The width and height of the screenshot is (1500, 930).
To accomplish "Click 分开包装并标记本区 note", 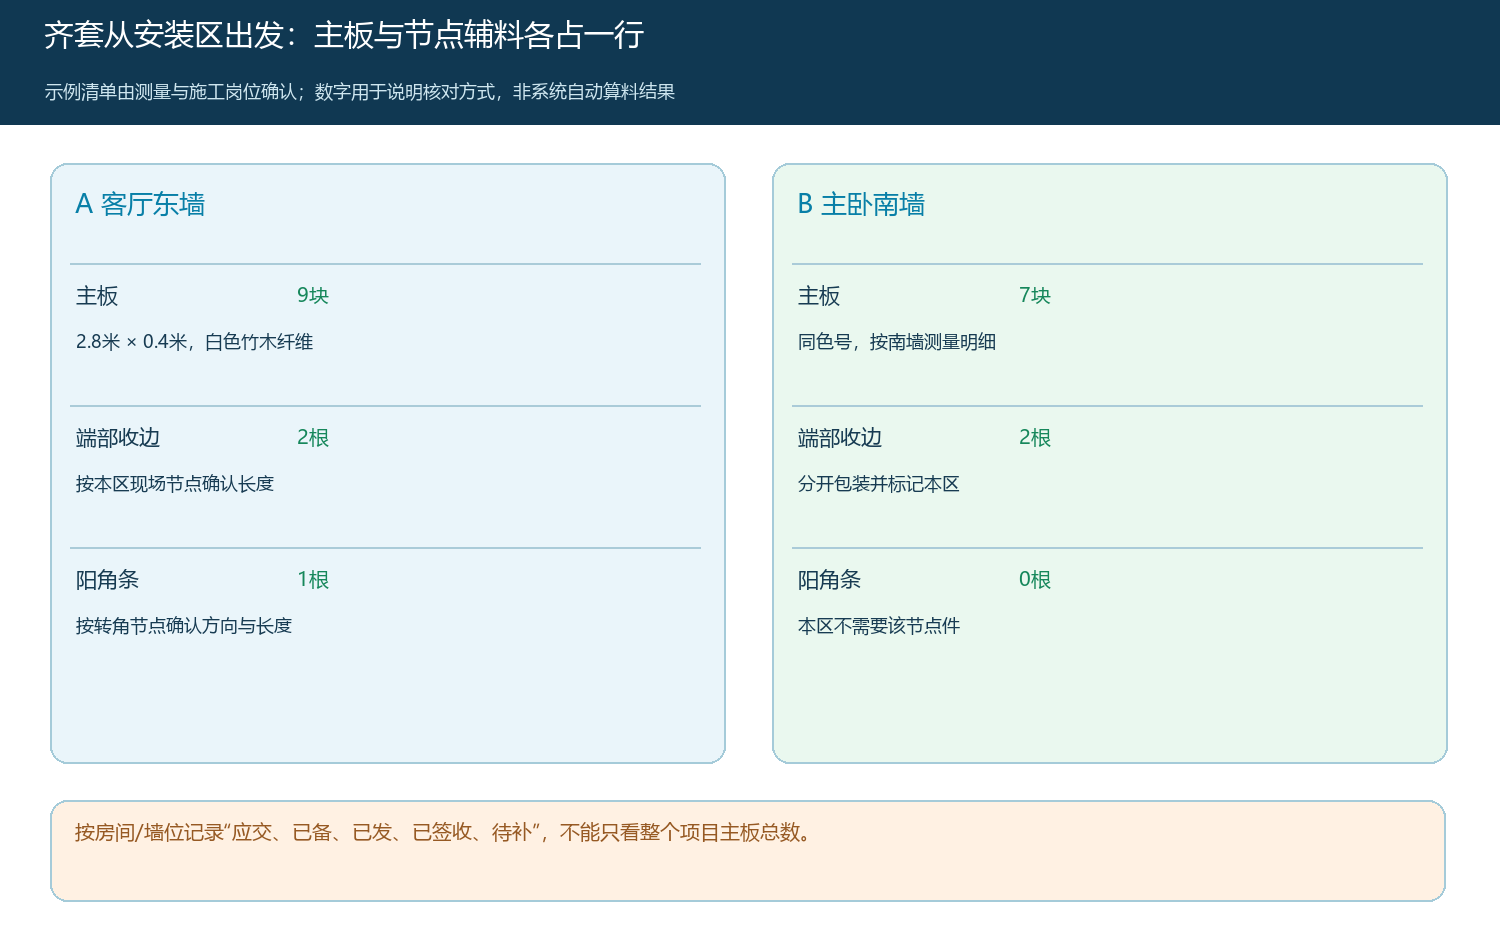I will point(879,484).
